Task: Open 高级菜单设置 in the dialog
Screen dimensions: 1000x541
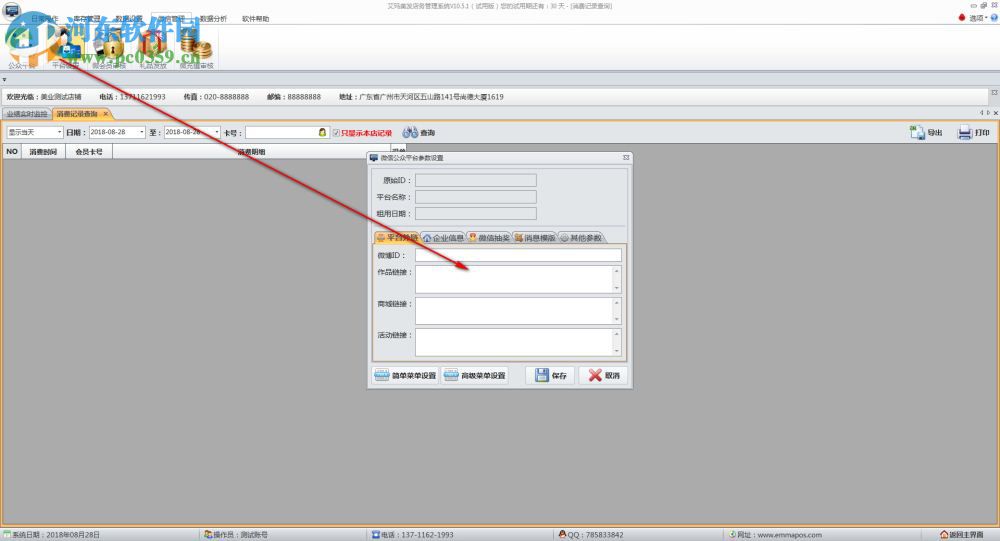Action: (474, 375)
